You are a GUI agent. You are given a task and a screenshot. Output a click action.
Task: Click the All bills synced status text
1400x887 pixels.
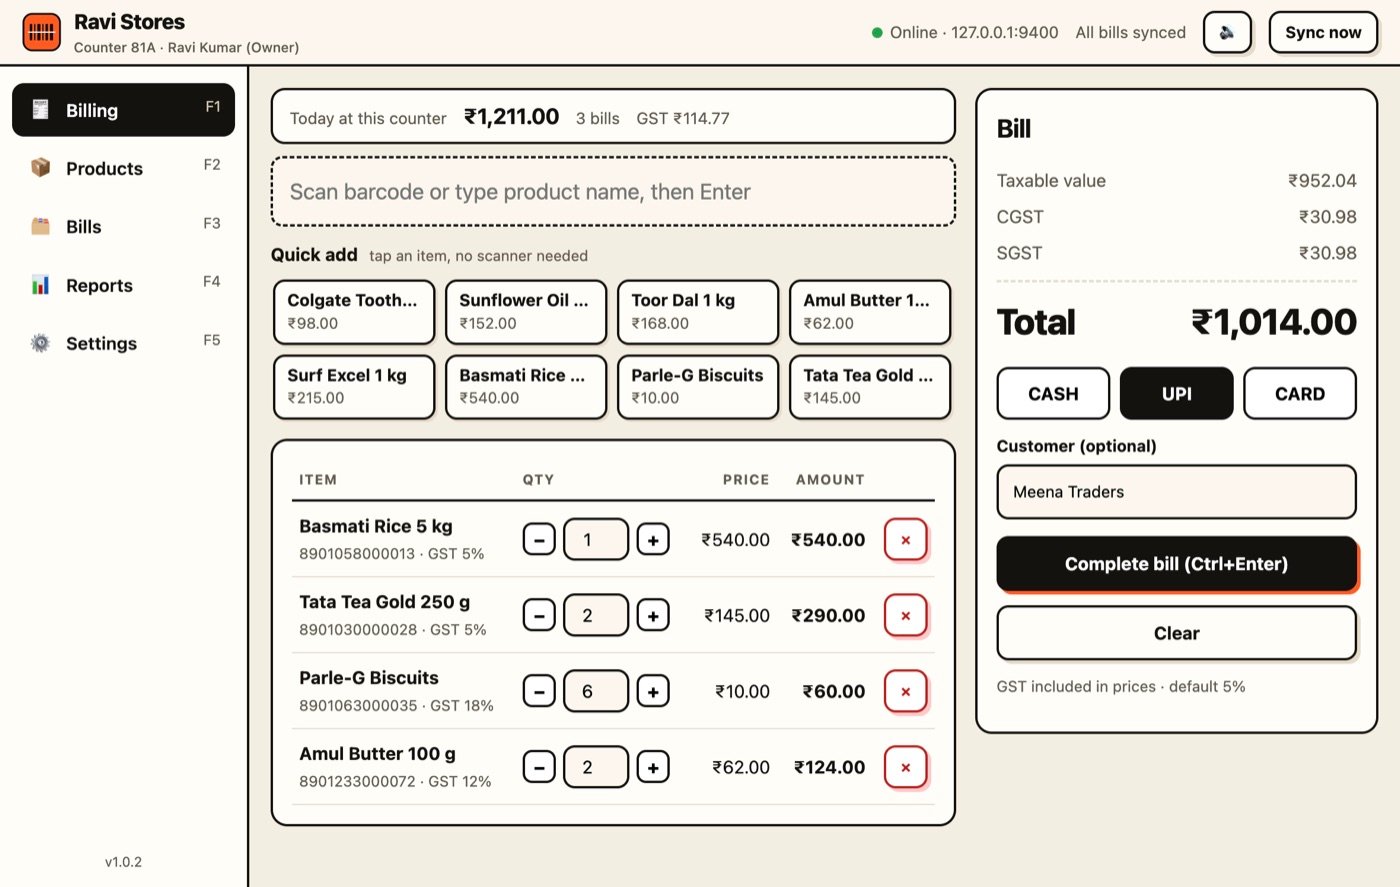click(1130, 32)
